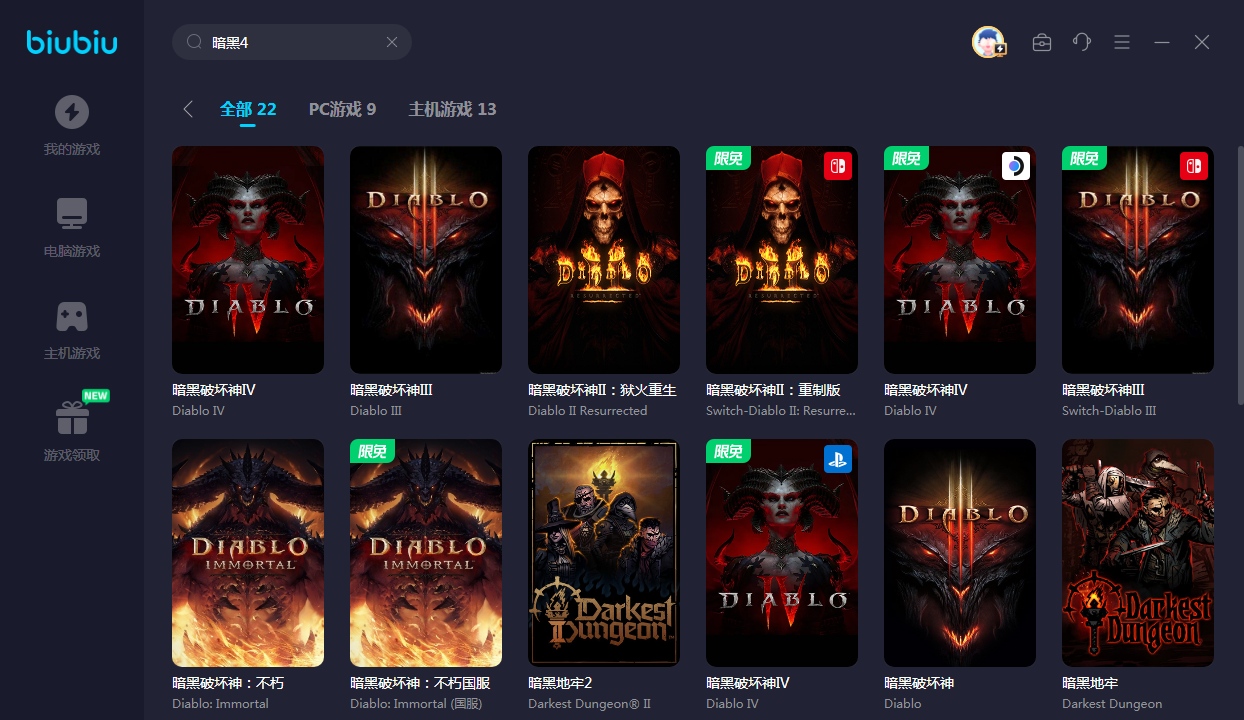This screenshot has width=1244, height=720.
Task: Click the vertical scrollbar on the right
Action: tap(1240, 260)
